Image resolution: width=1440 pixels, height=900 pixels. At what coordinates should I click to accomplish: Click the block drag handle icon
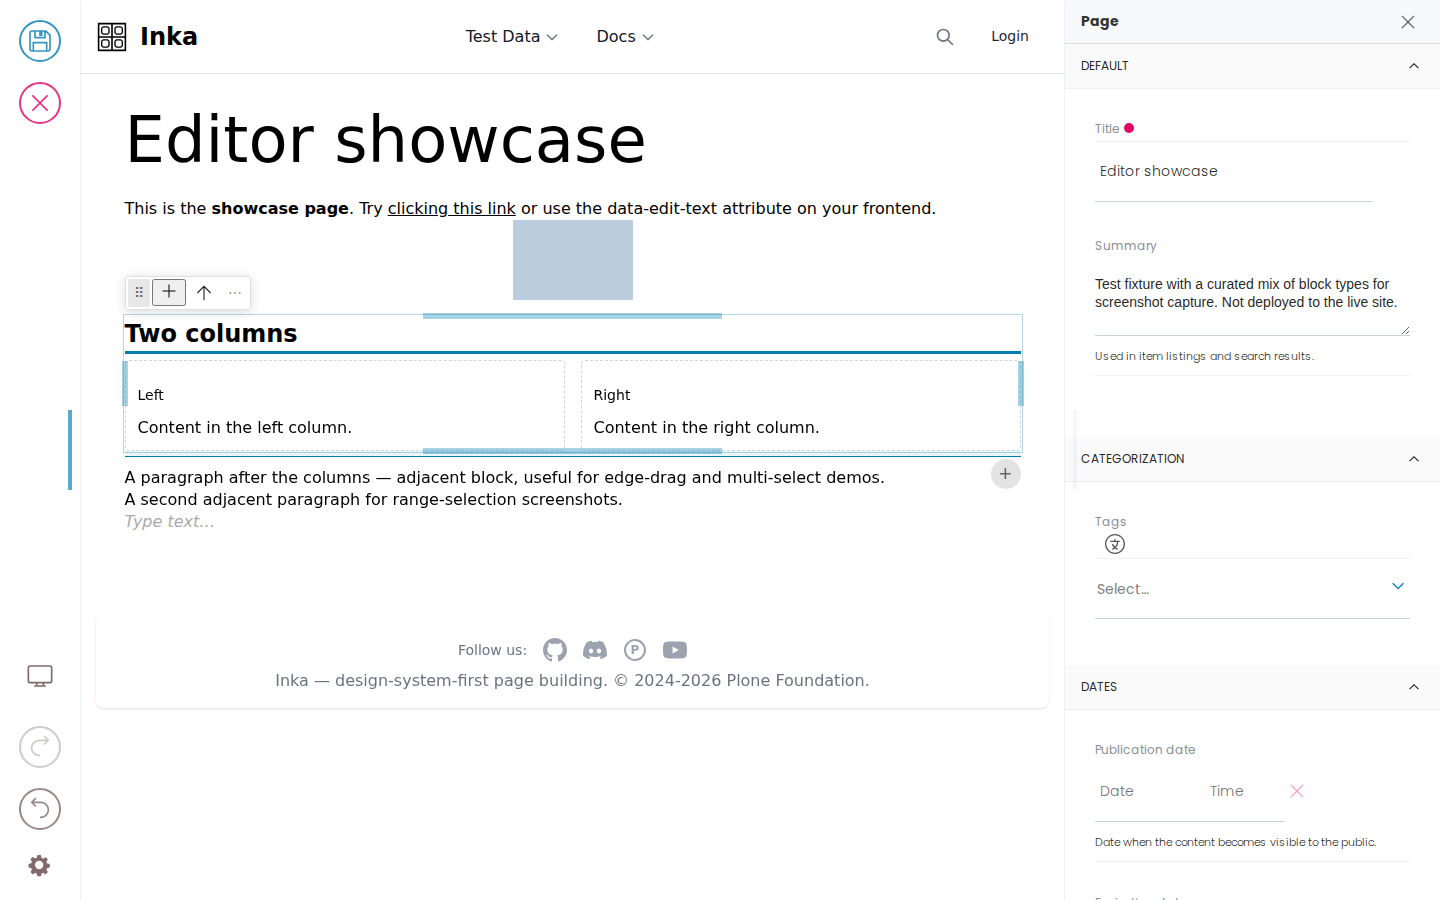139,292
